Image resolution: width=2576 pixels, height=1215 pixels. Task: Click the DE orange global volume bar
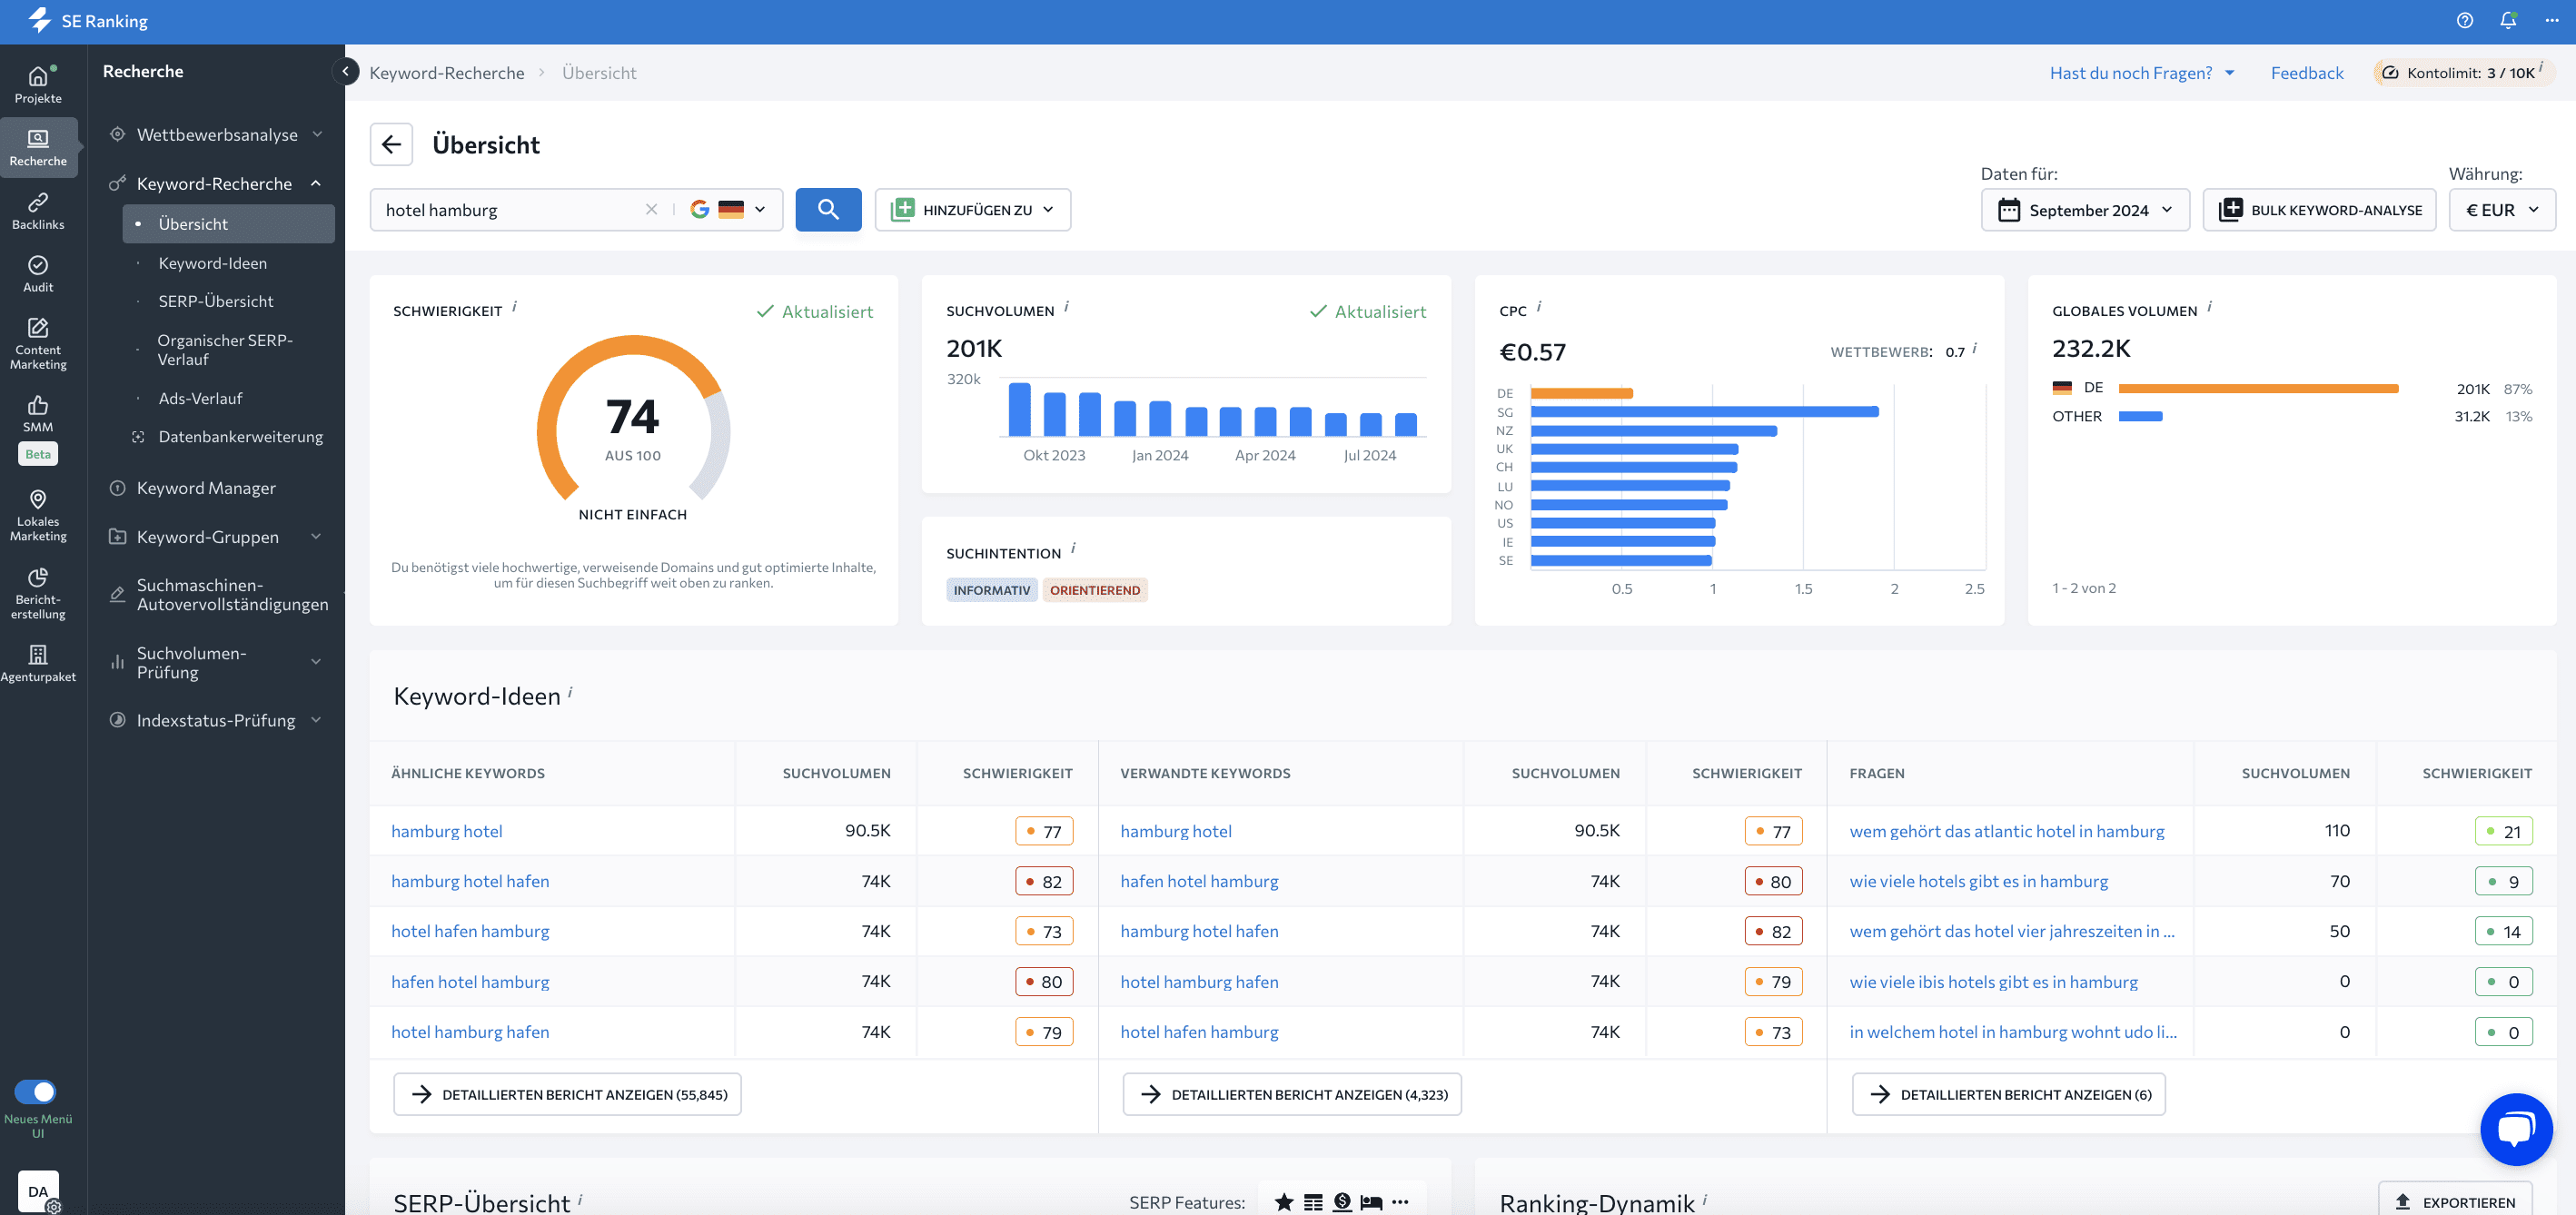(2258, 389)
